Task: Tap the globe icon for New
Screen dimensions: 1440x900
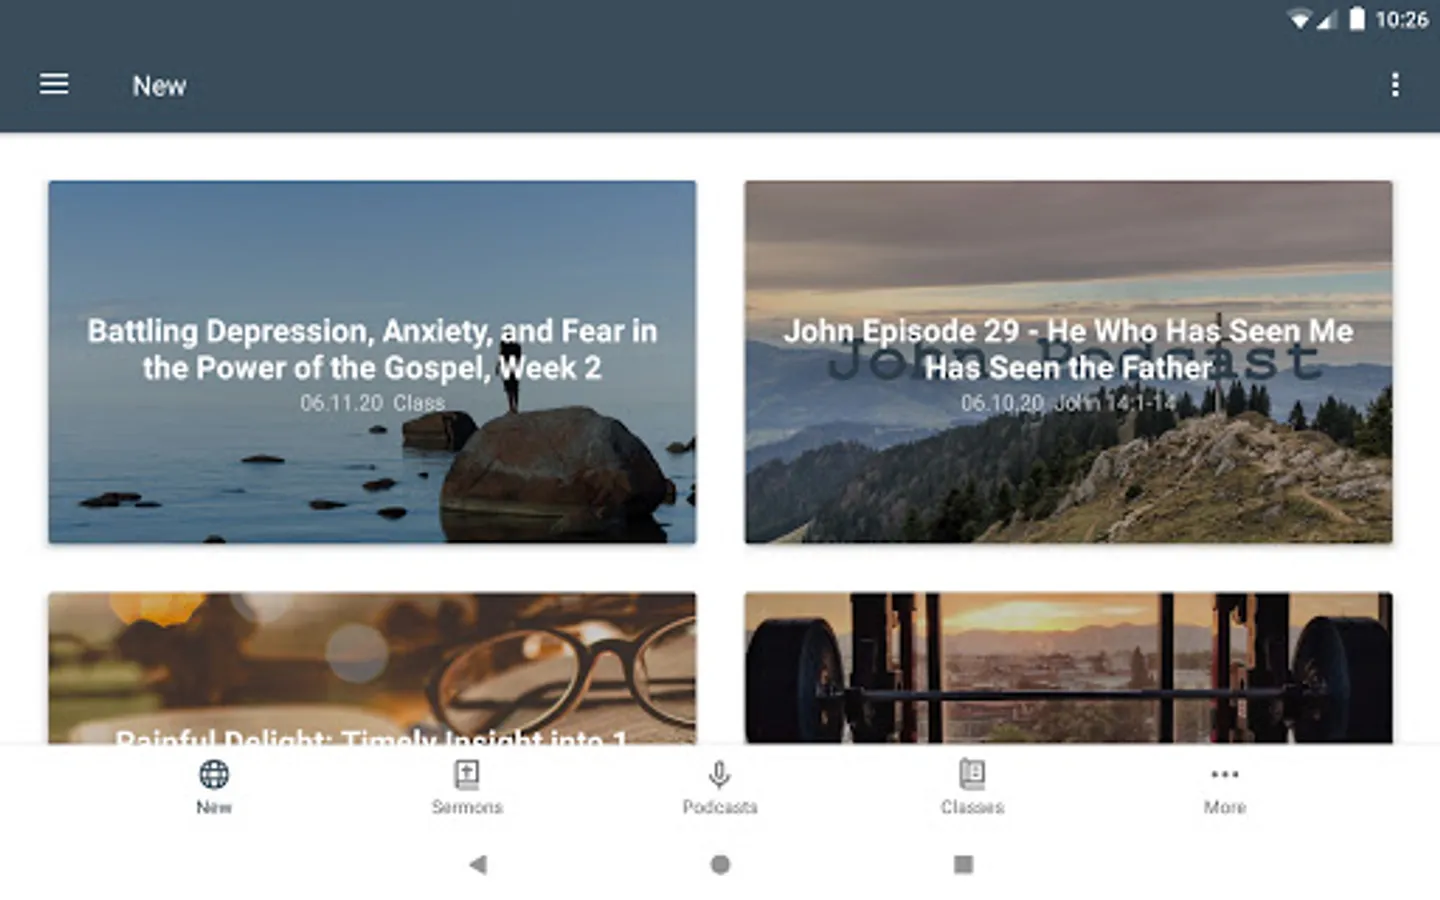Action: [214, 774]
